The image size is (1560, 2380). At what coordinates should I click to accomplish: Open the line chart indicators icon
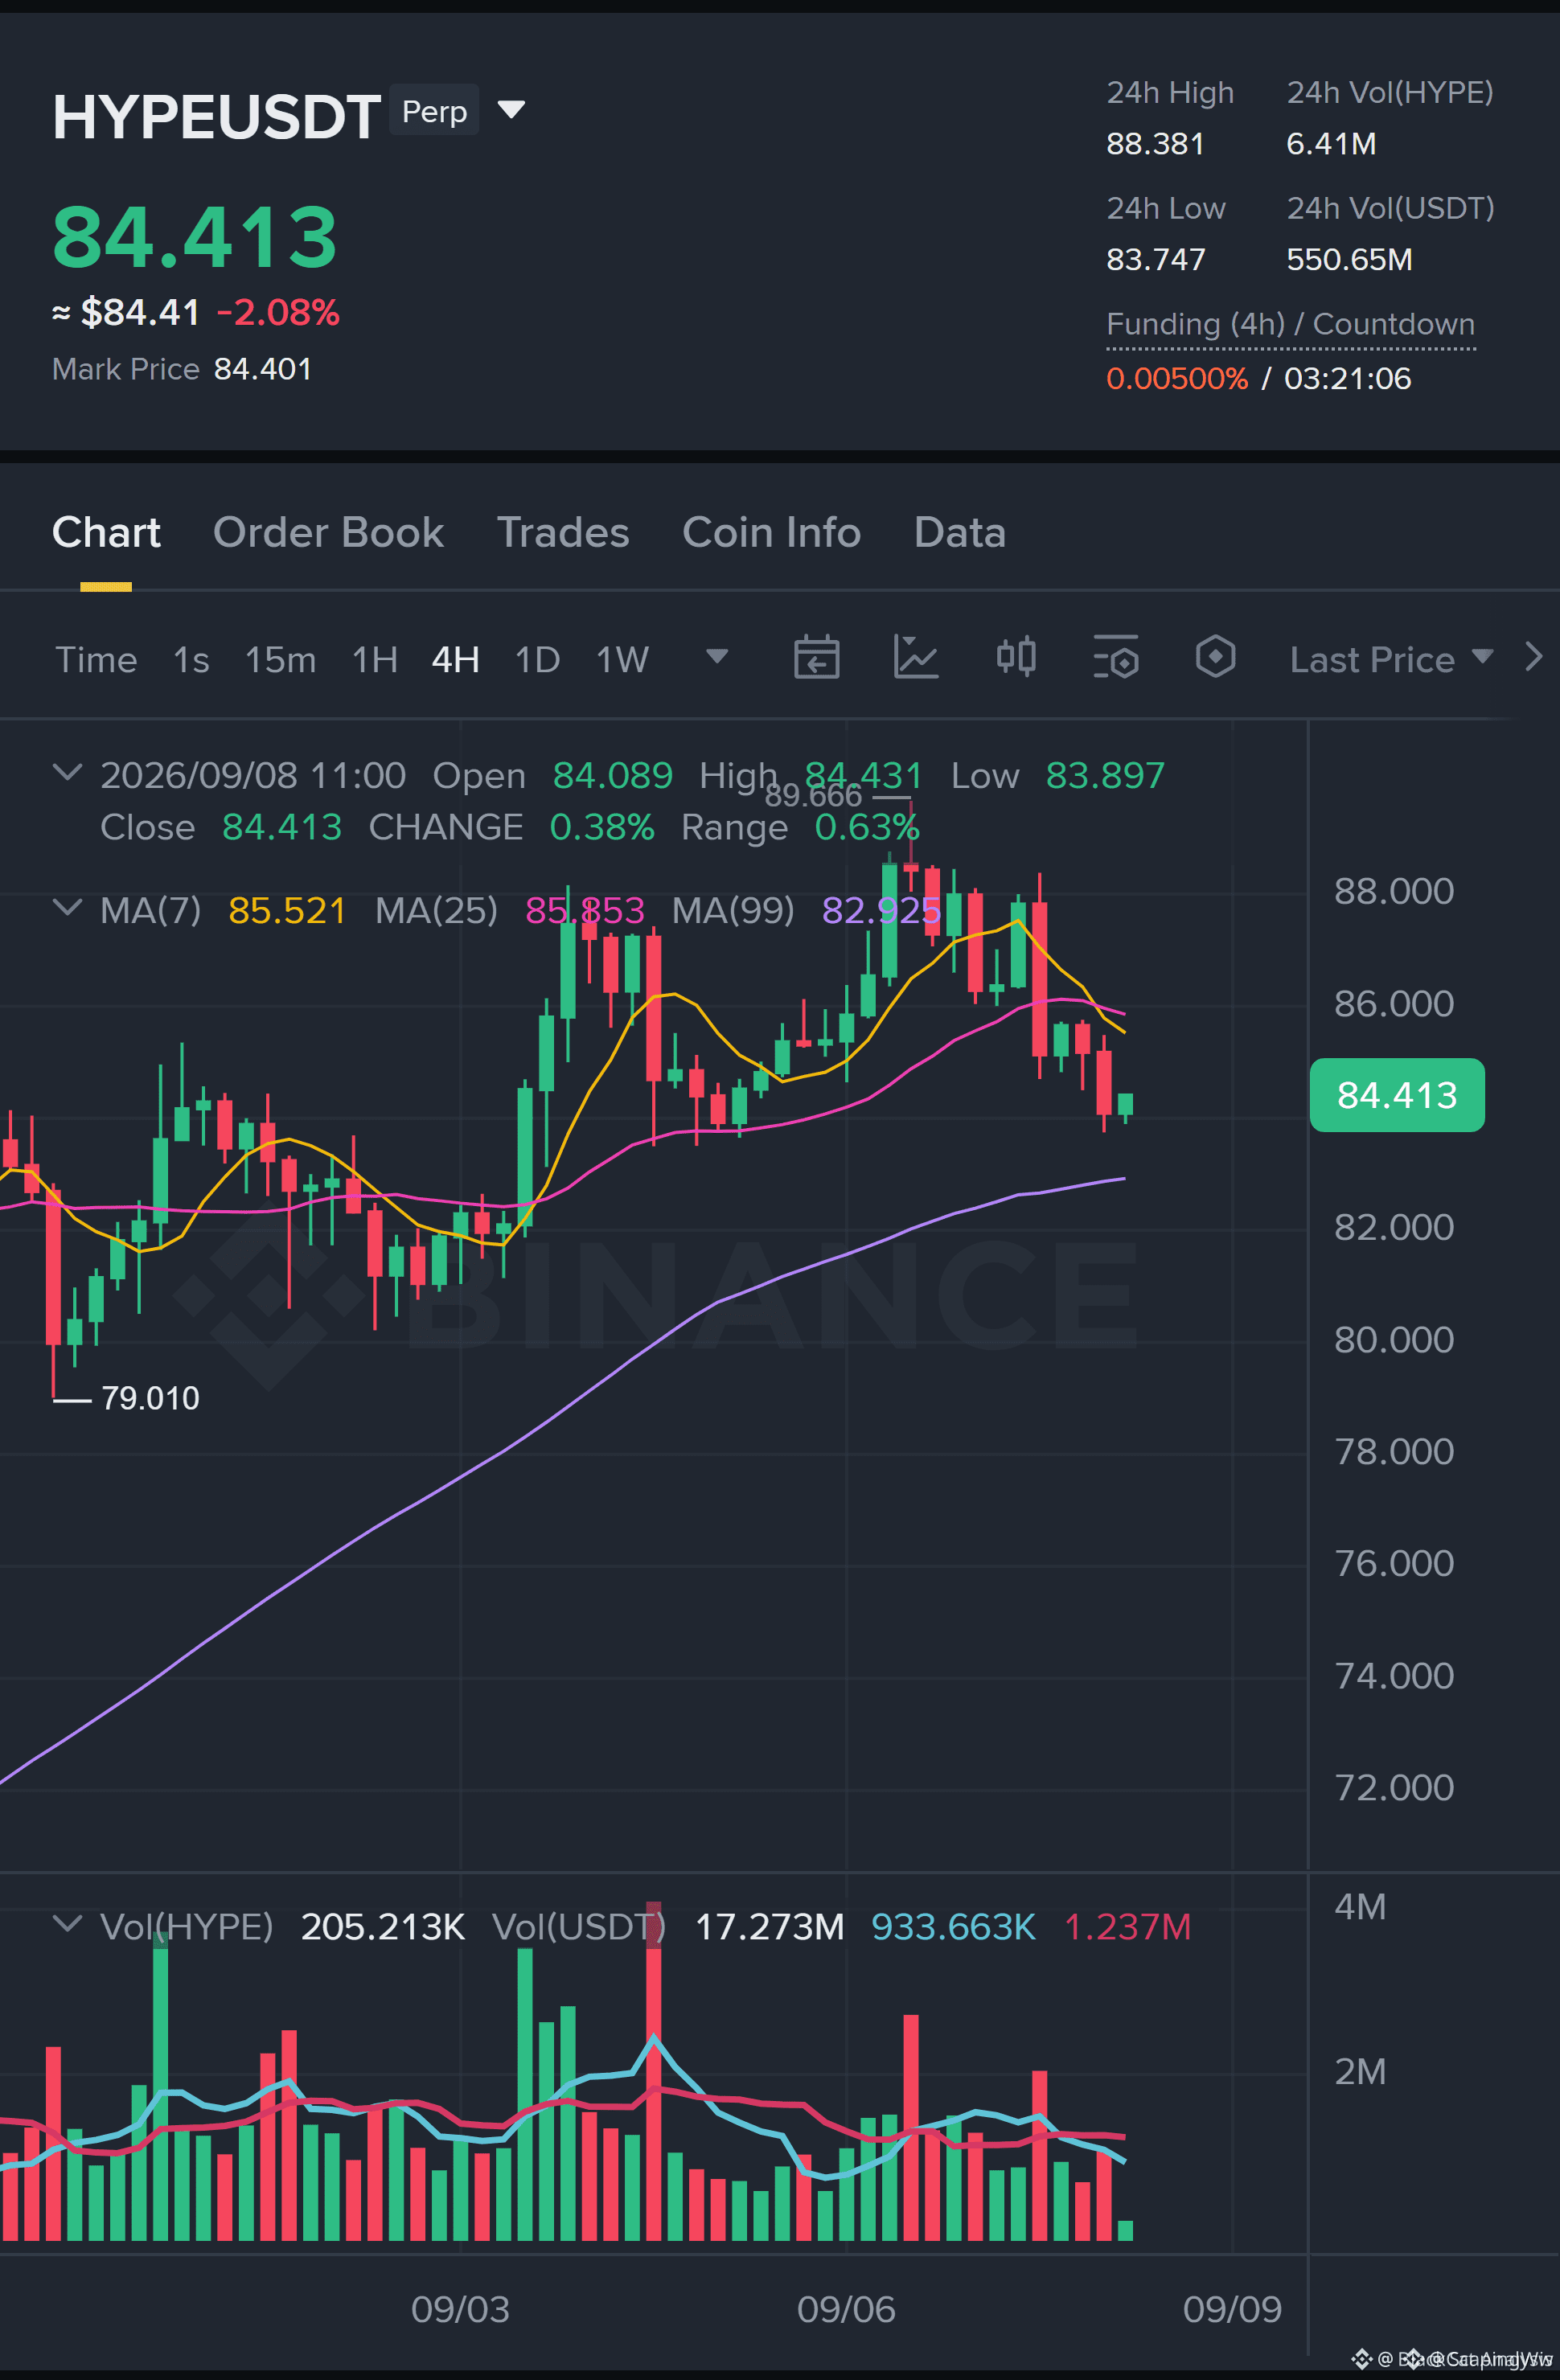[x=915, y=658]
